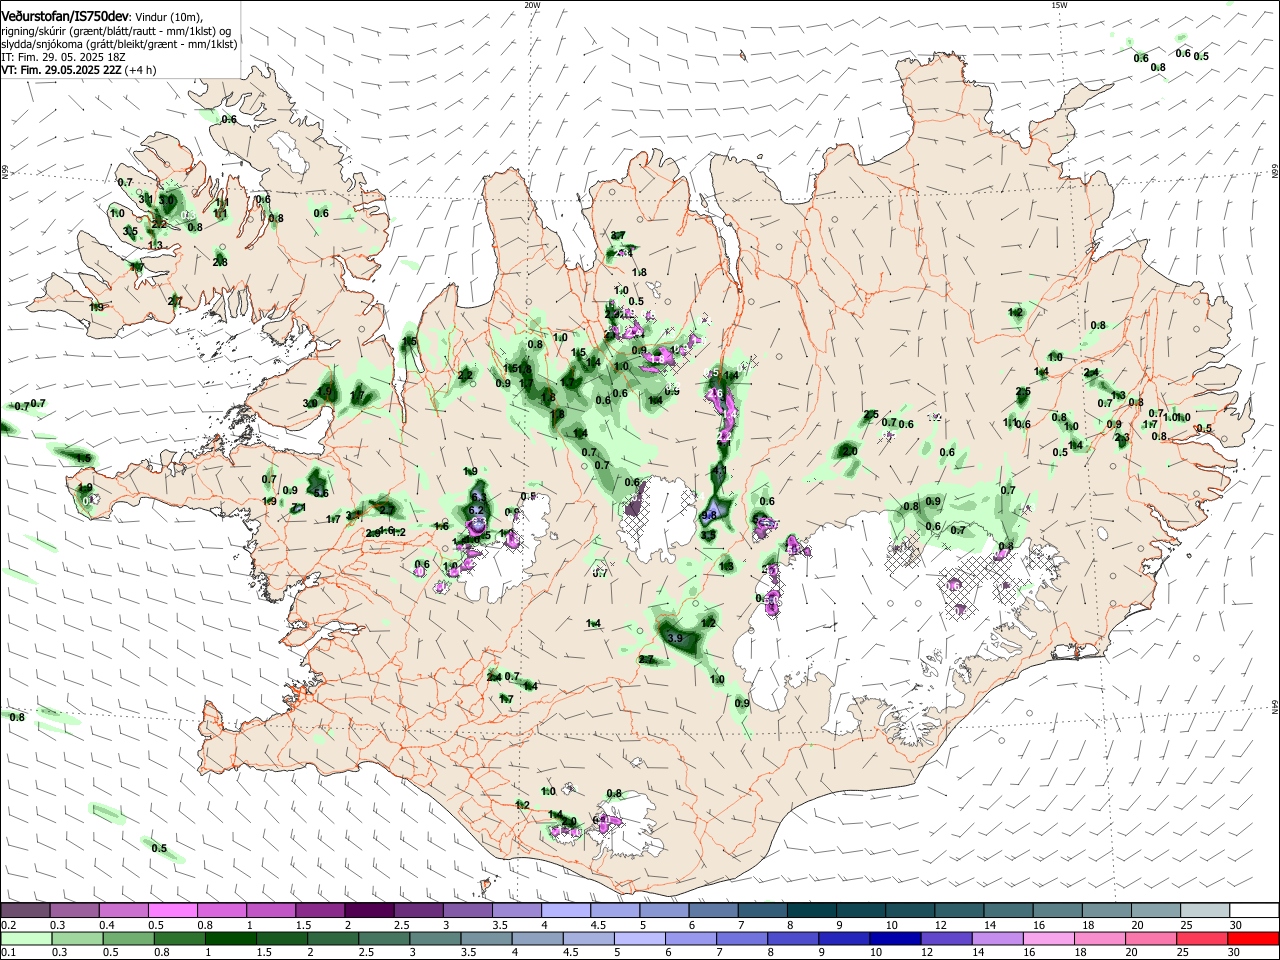Click the 'VT: Fim. 29.05.2025 22Z (+4 h)' line
1280x960 pixels.
click(x=79, y=70)
